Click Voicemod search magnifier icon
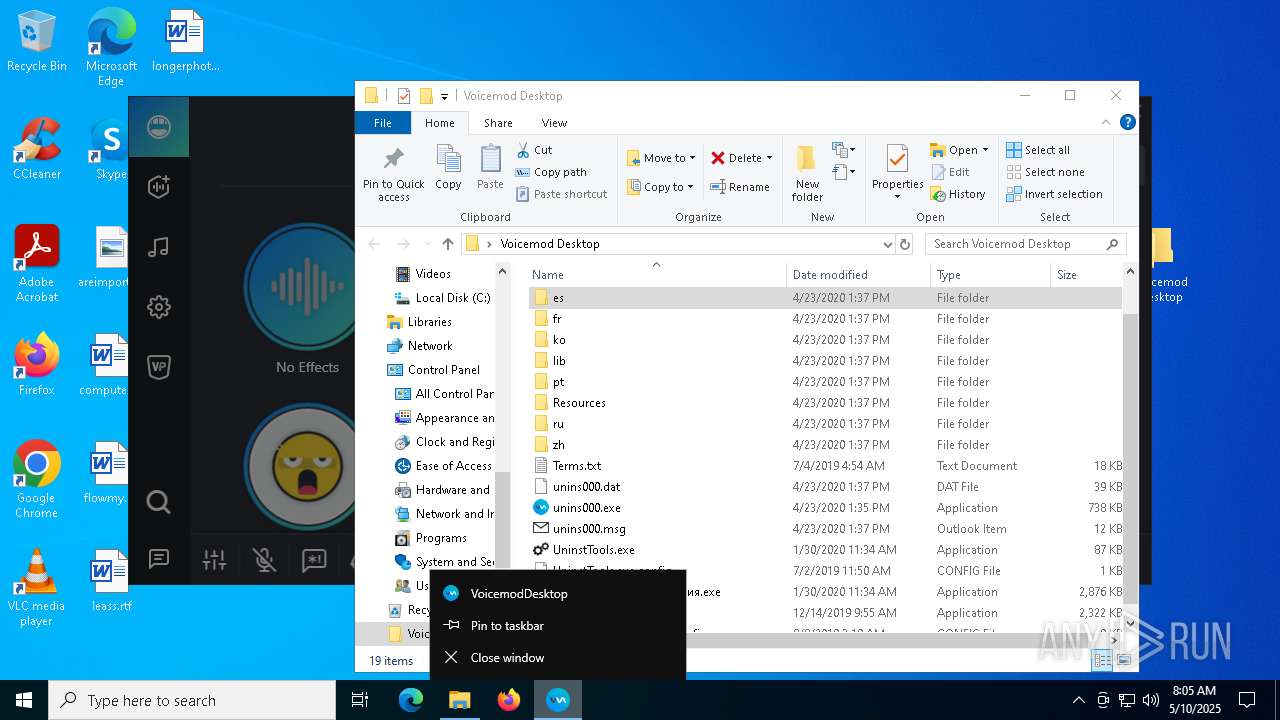The width and height of the screenshot is (1280, 720). 159,501
